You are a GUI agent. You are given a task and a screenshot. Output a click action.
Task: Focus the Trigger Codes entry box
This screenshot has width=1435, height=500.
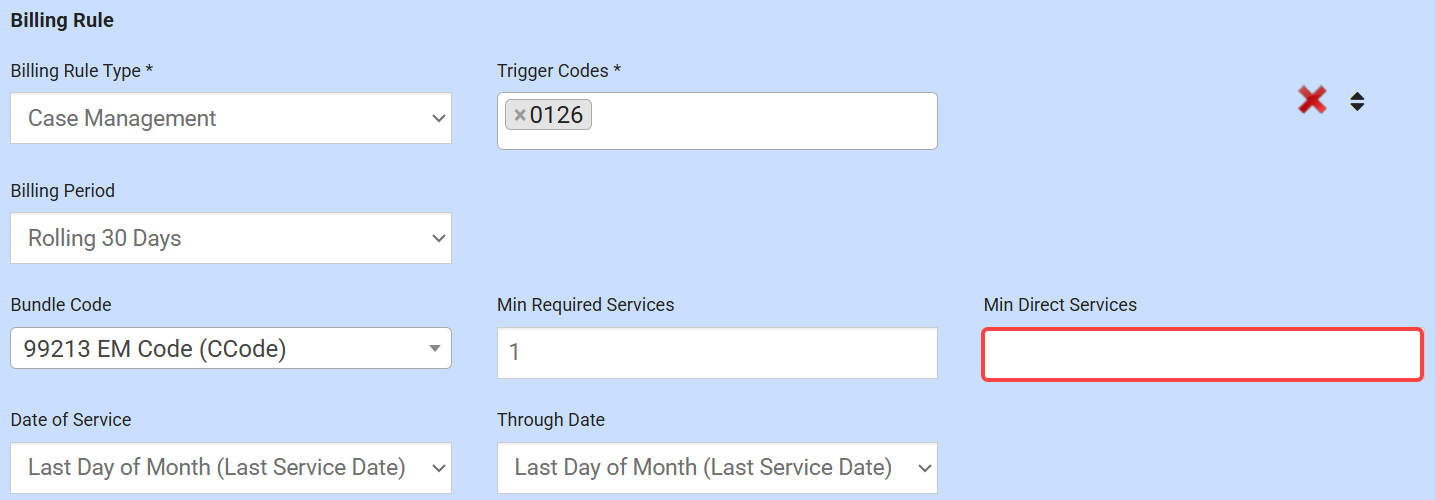pyautogui.click(x=760, y=122)
